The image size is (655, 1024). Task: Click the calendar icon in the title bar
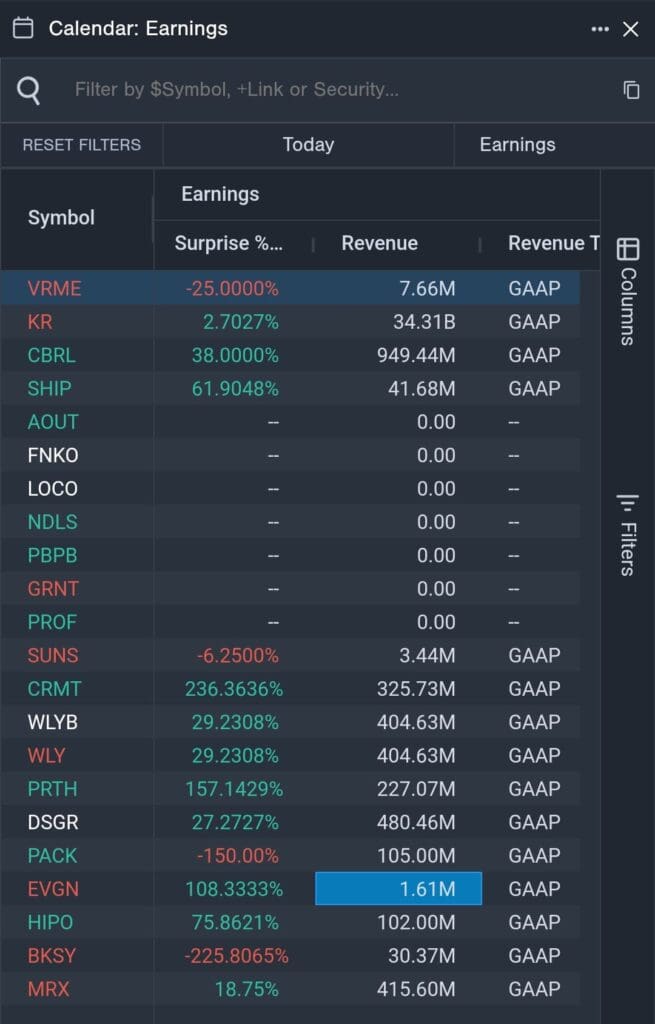coord(23,29)
